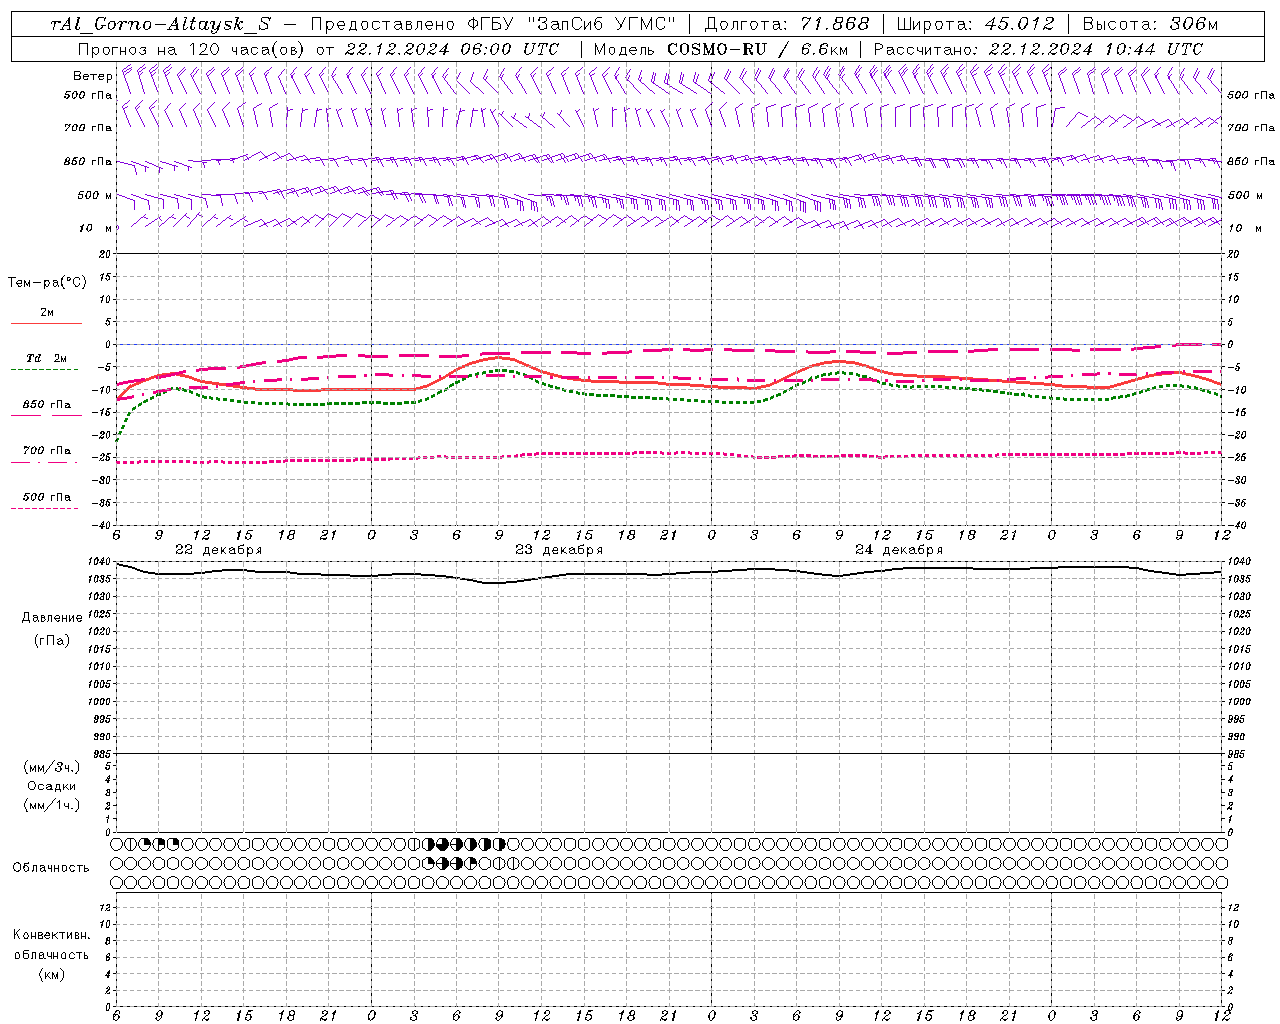Click the '24 декабря' date label
1280x1024 pixels.
pos(899,550)
